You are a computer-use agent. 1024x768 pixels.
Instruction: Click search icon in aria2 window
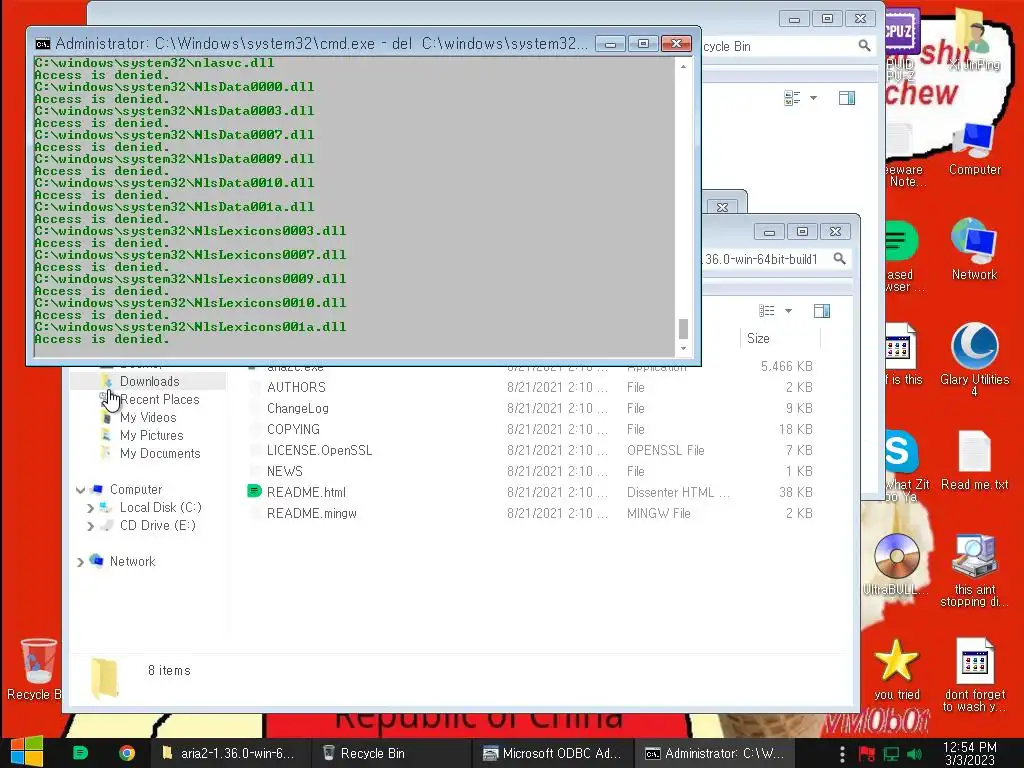pyautogui.click(x=839, y=259)
